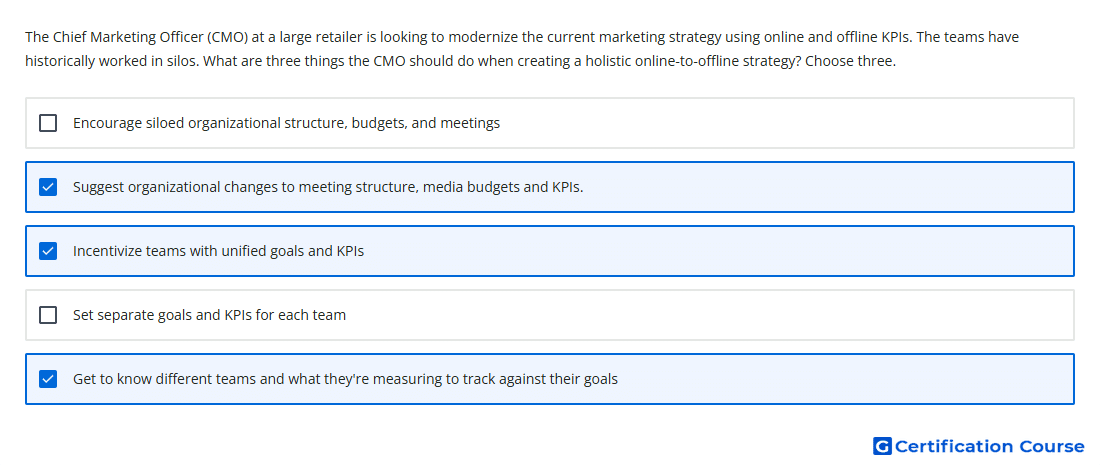Uncheck the 'Suggest organizational changes' checkbox
Image resolution: width=1100 pixels, height=465 pixels.
tap(48, 187)
